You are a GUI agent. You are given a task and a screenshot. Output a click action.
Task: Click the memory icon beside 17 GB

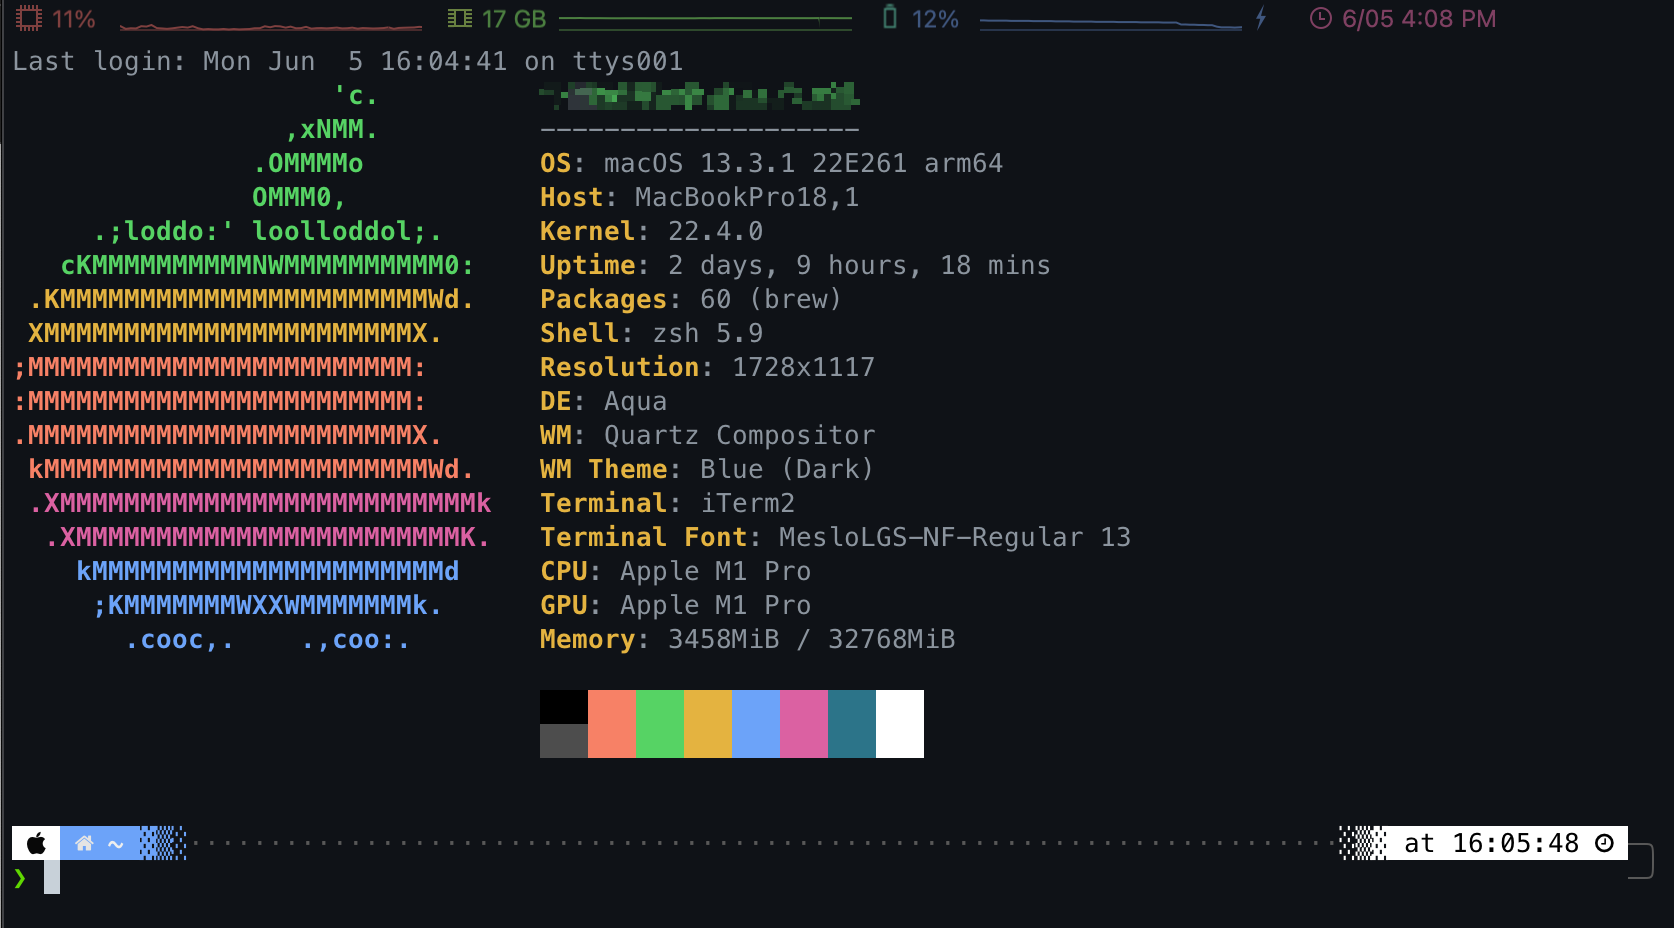tap(460, 18)
